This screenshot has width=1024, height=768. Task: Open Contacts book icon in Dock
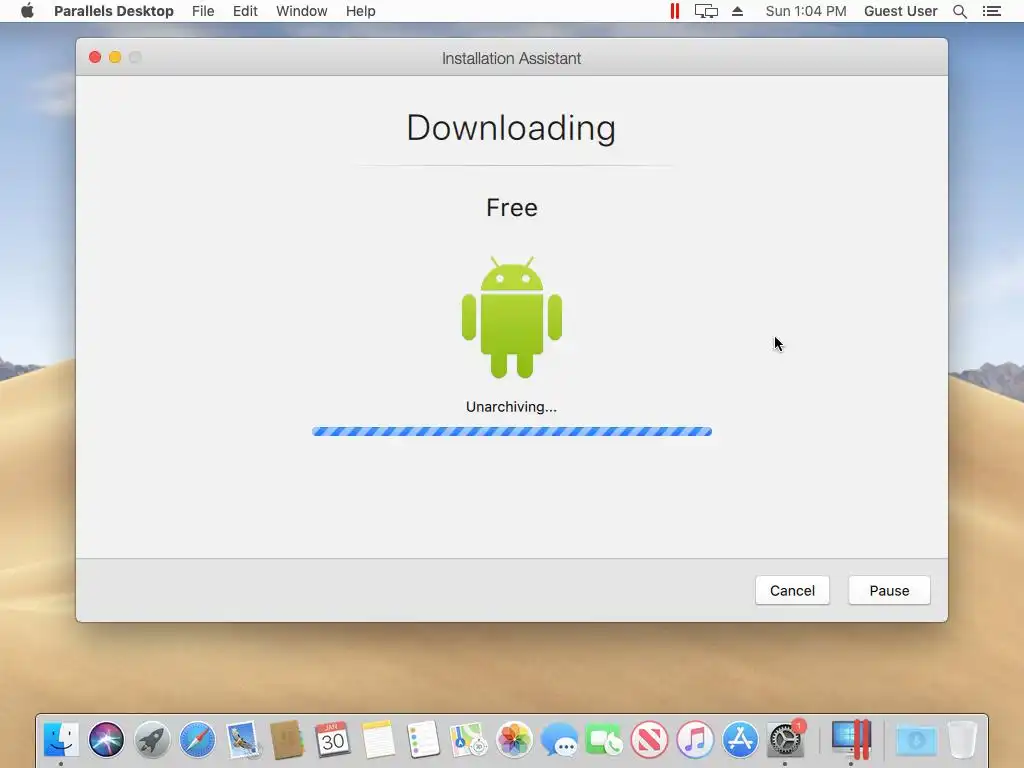[x=287, y=739]
